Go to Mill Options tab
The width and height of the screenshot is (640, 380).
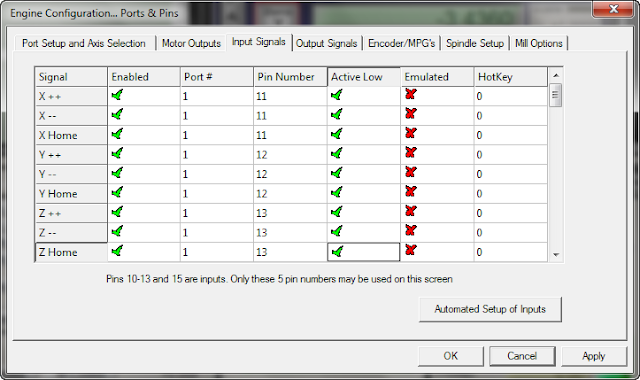coord(538,43)
